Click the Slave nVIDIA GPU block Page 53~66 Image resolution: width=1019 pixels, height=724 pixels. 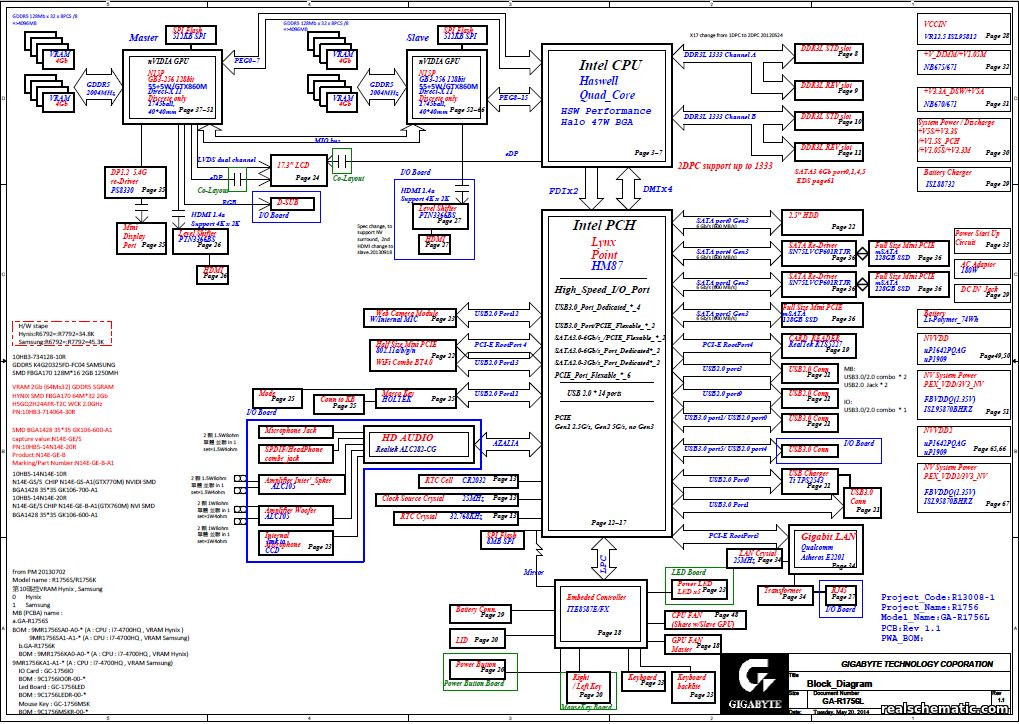[448, 85]
